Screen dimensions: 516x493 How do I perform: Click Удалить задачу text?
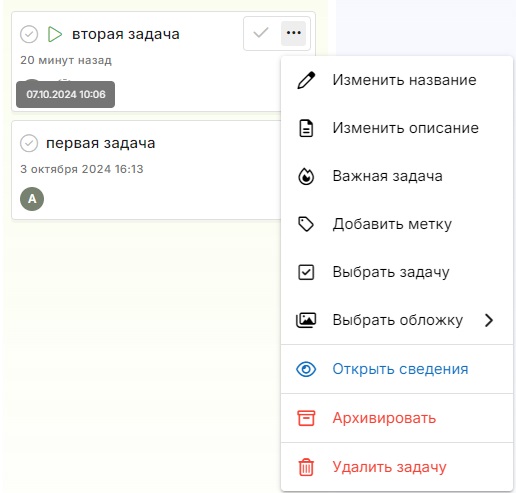click(x=389, y=467)
